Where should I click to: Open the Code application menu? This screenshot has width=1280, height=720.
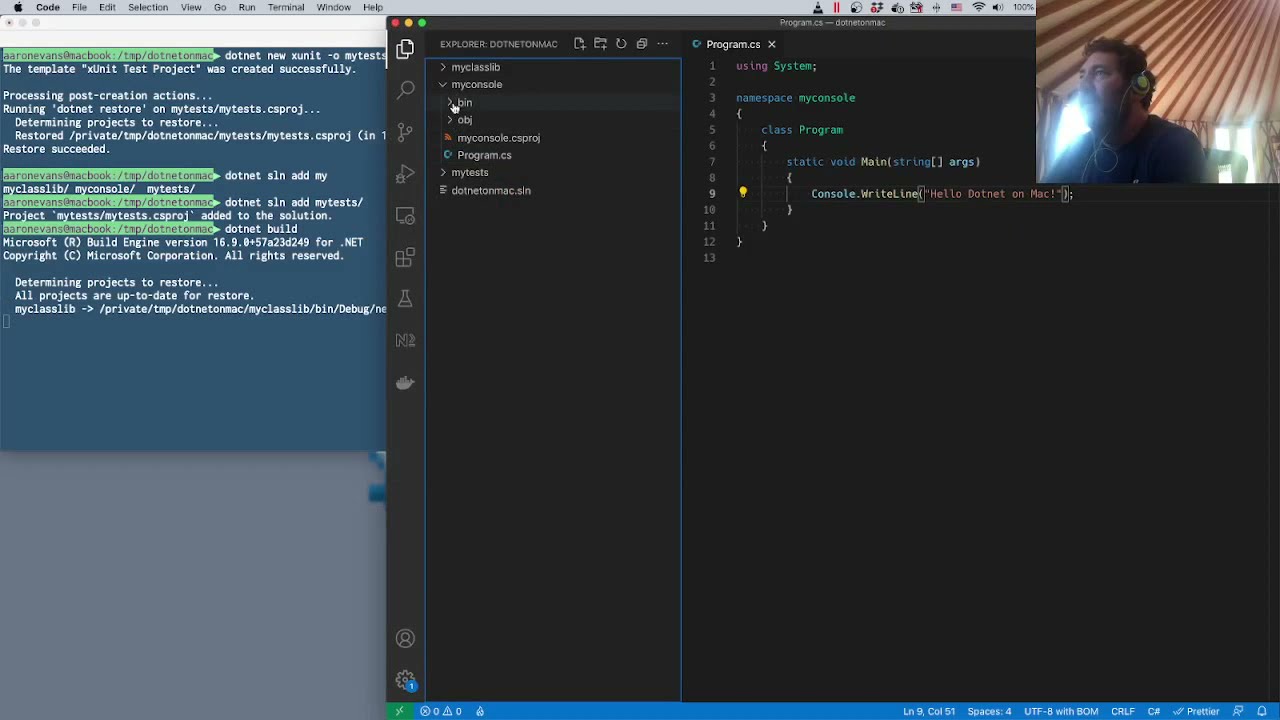coord(48,7)
